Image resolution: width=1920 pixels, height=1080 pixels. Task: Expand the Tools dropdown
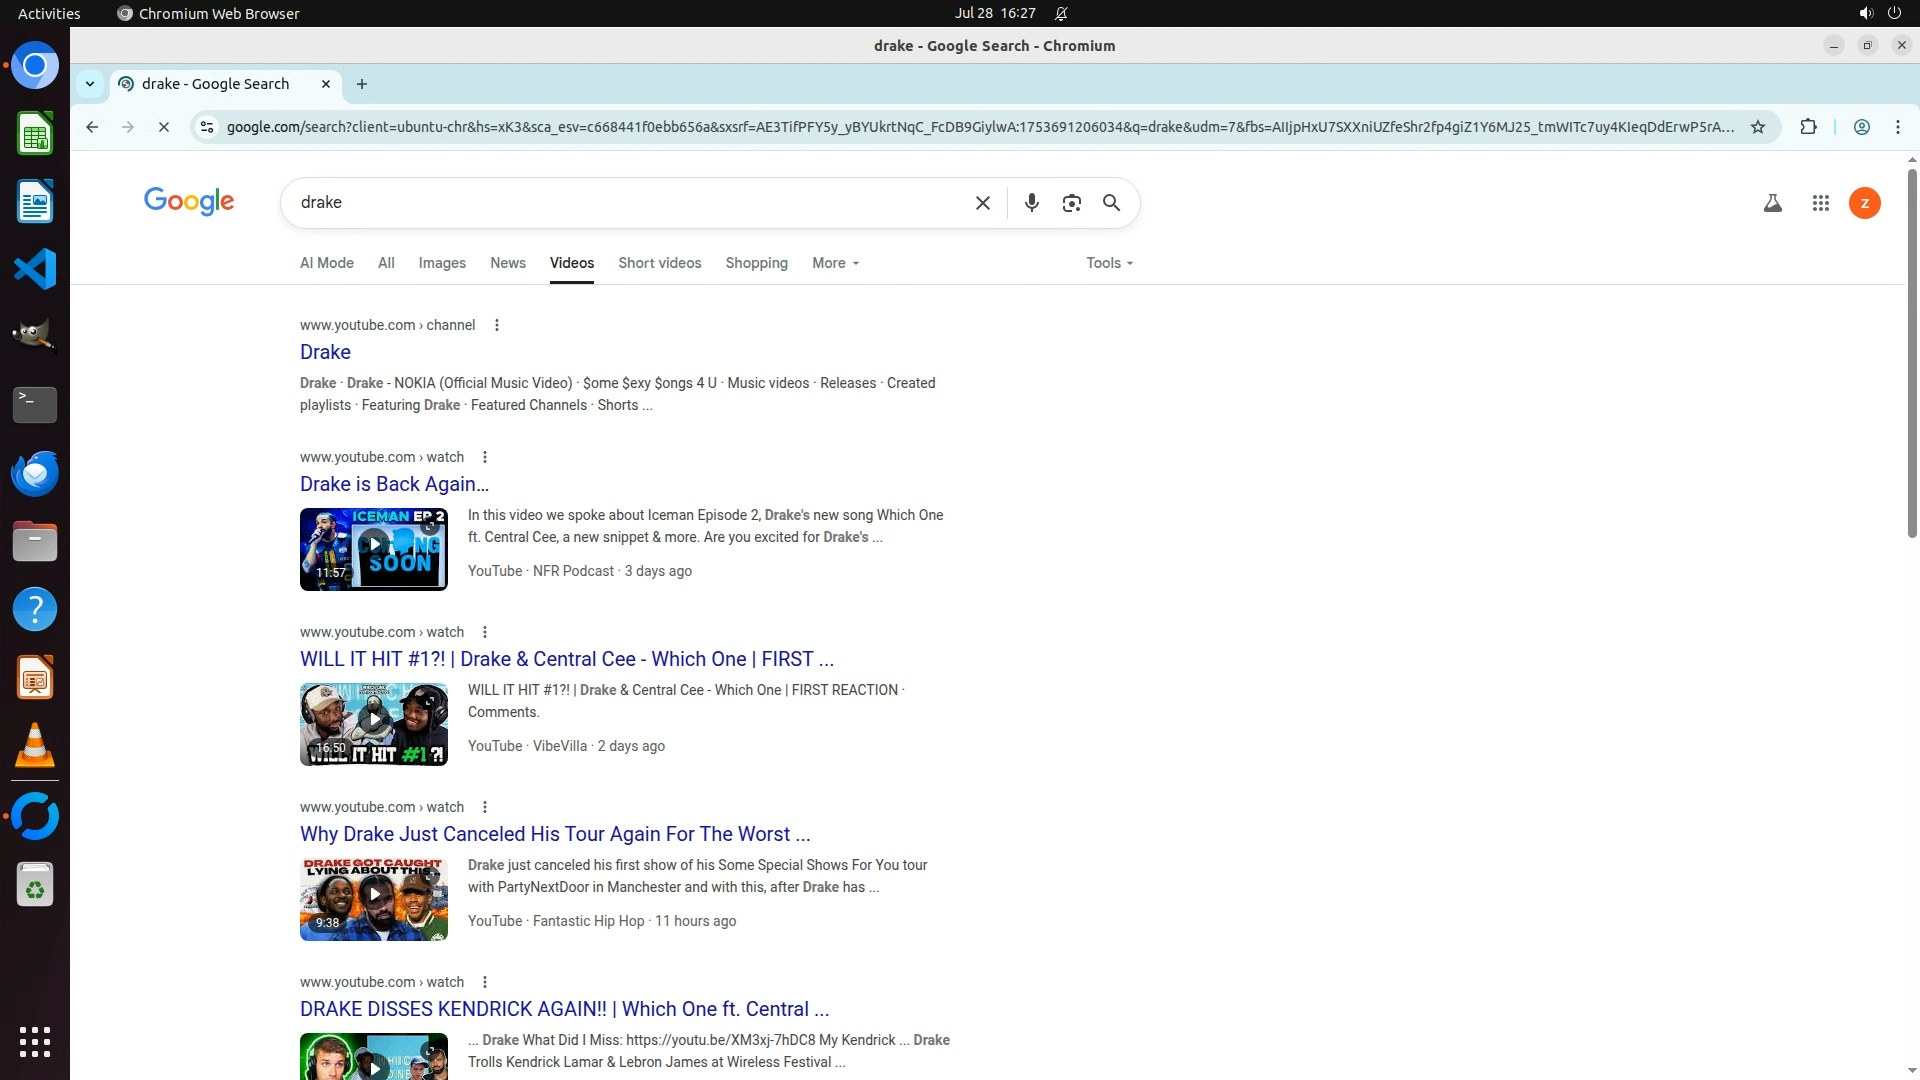1109,263
